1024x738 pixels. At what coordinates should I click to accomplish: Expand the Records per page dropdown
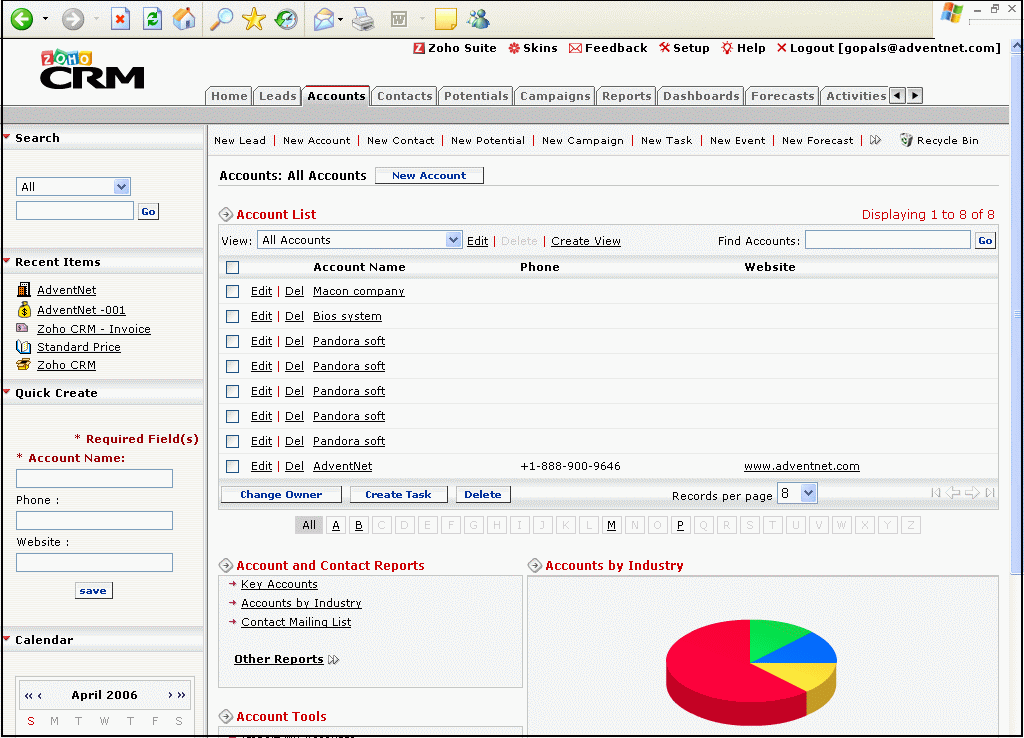tap(797, 494)
